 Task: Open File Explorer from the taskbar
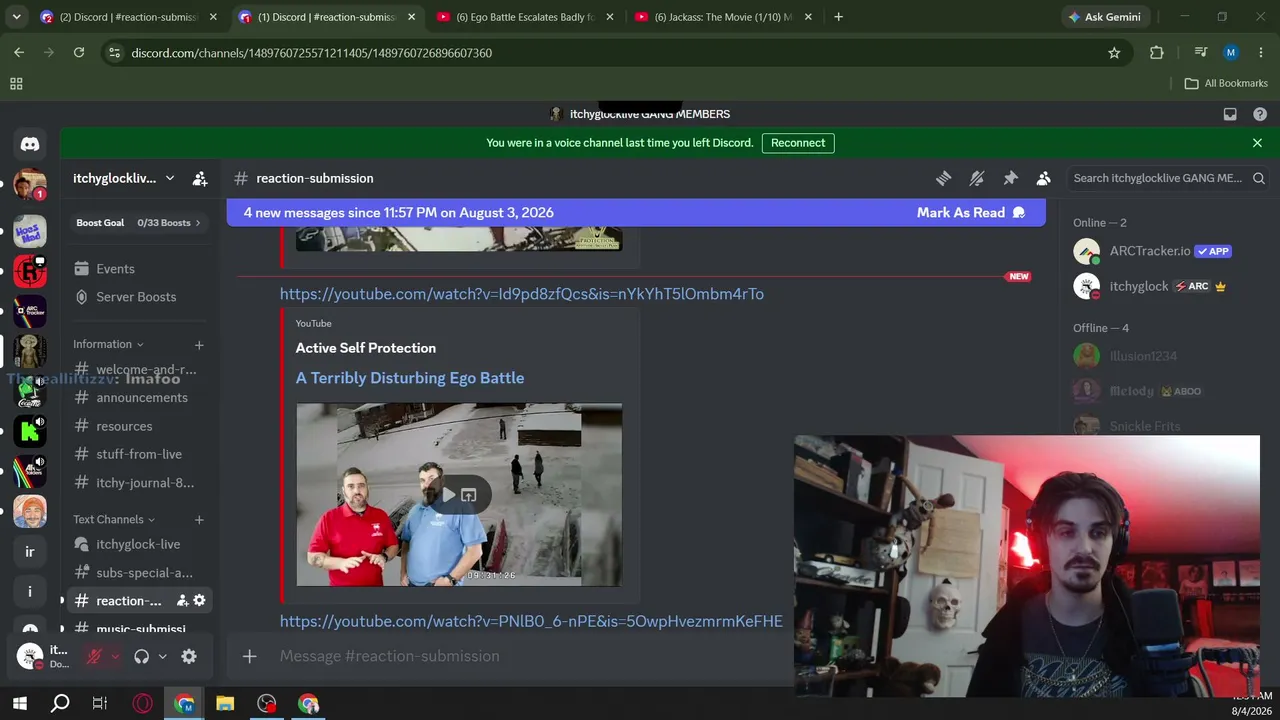pos(225,704)
